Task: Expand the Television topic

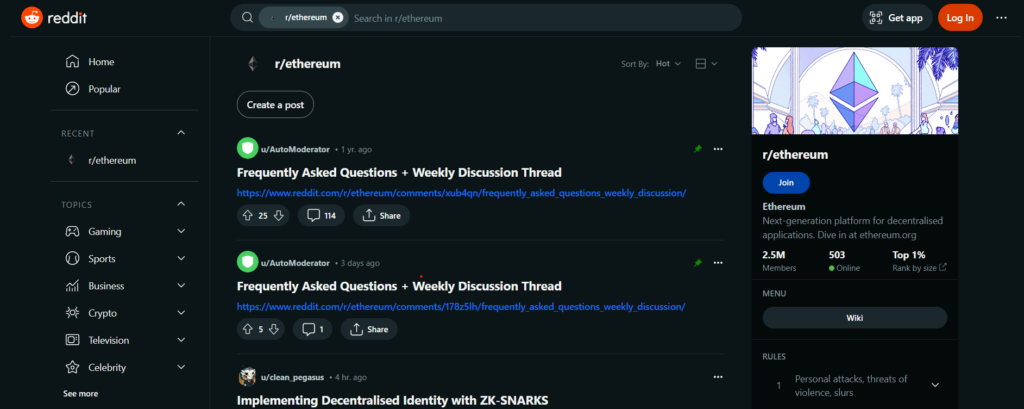Action: pyautogui.click(x=181, y=340)
